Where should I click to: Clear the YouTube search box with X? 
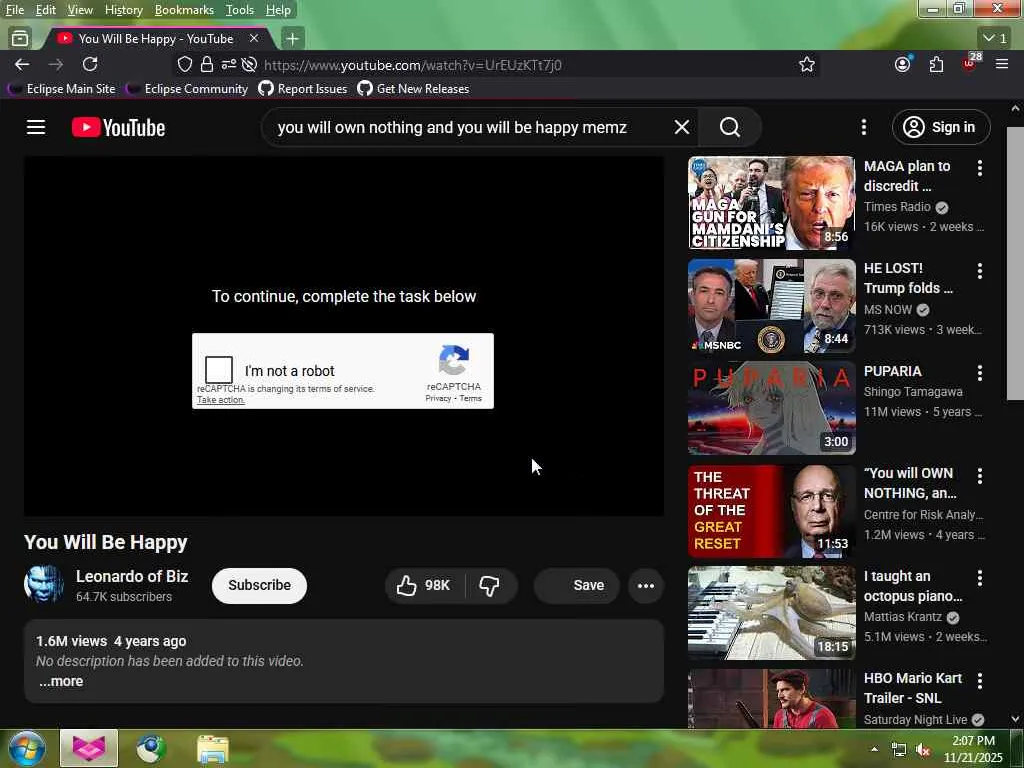coord(682,127)
